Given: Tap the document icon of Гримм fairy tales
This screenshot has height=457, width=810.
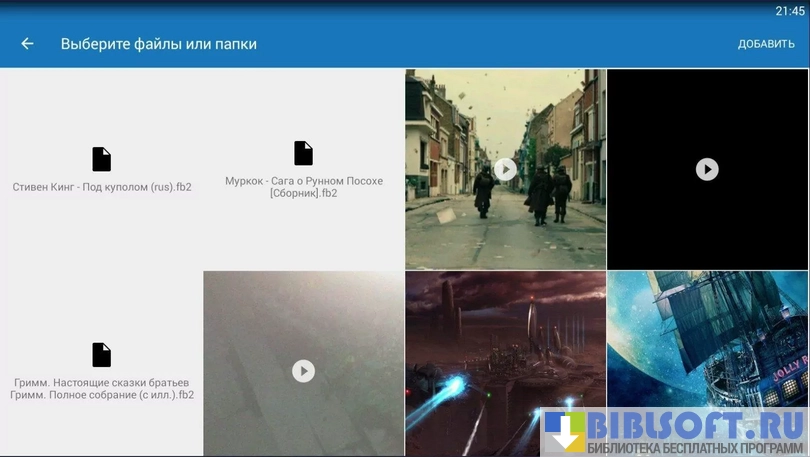Looking at the screenshot, I should point(101,355).
